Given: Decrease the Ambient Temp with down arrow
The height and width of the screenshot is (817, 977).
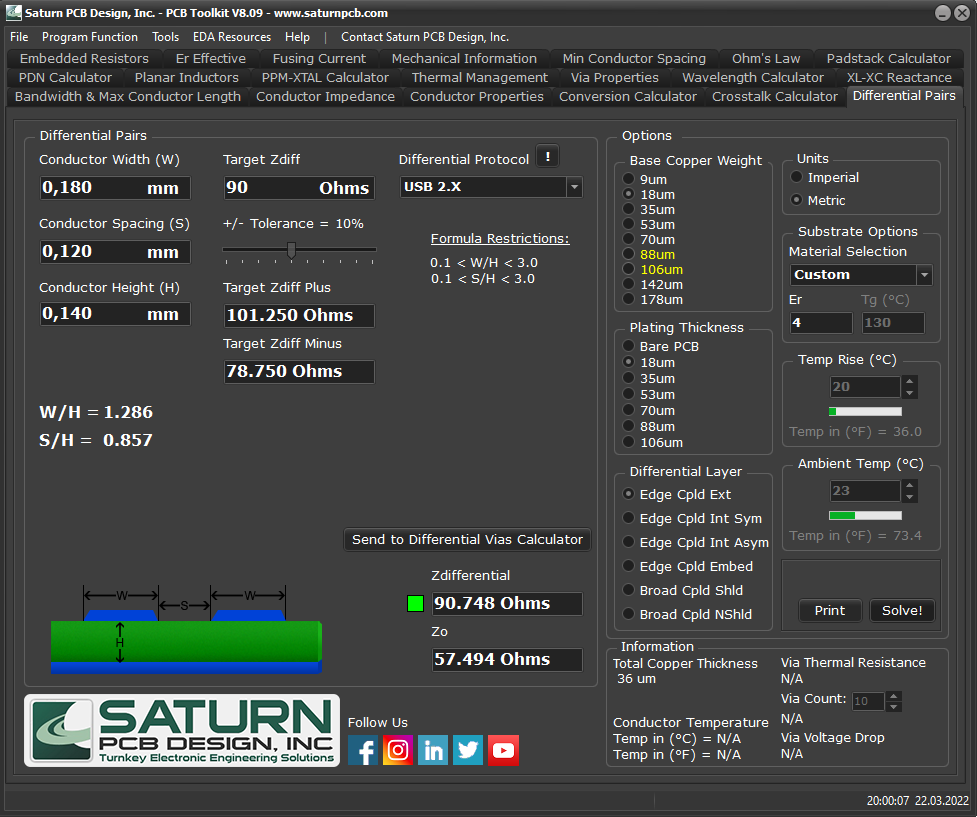Looking at the screenshot, I should click(x=910, y=497).
